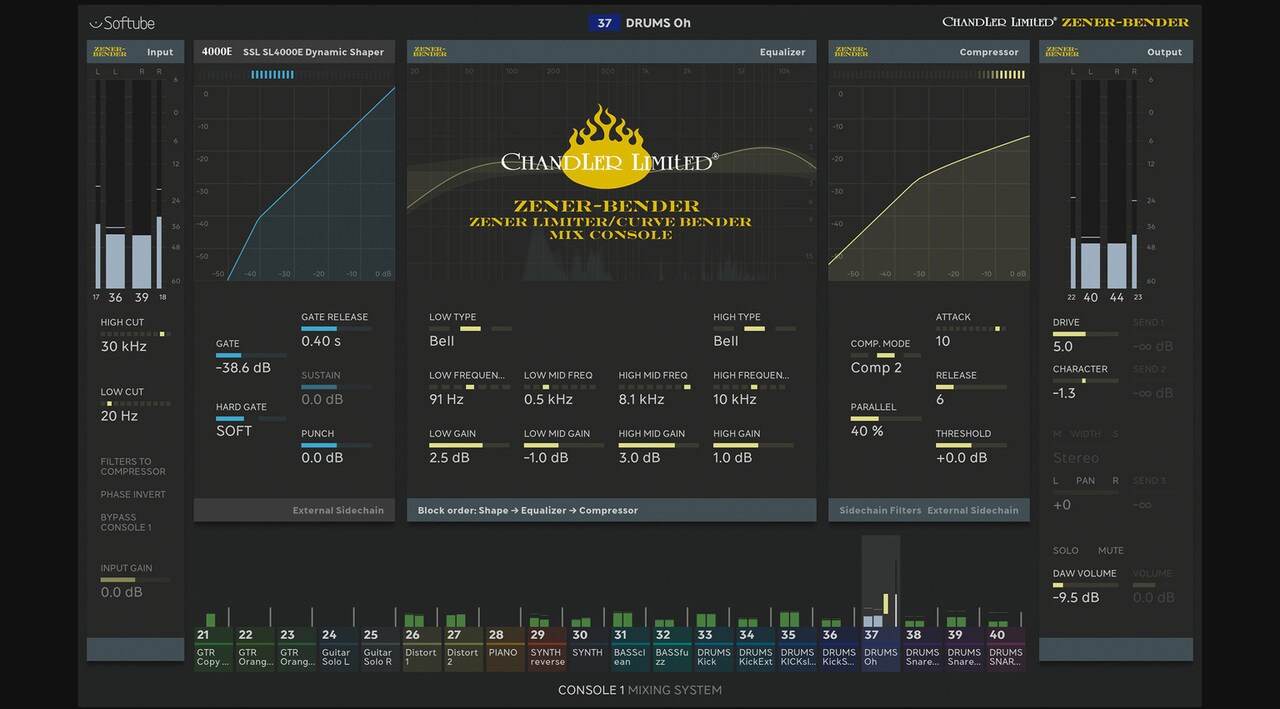The height and width of the screenshot is (709, 1280).
Task: Click the Zener-Bender badge in the Input header
Action: point(109,51)
